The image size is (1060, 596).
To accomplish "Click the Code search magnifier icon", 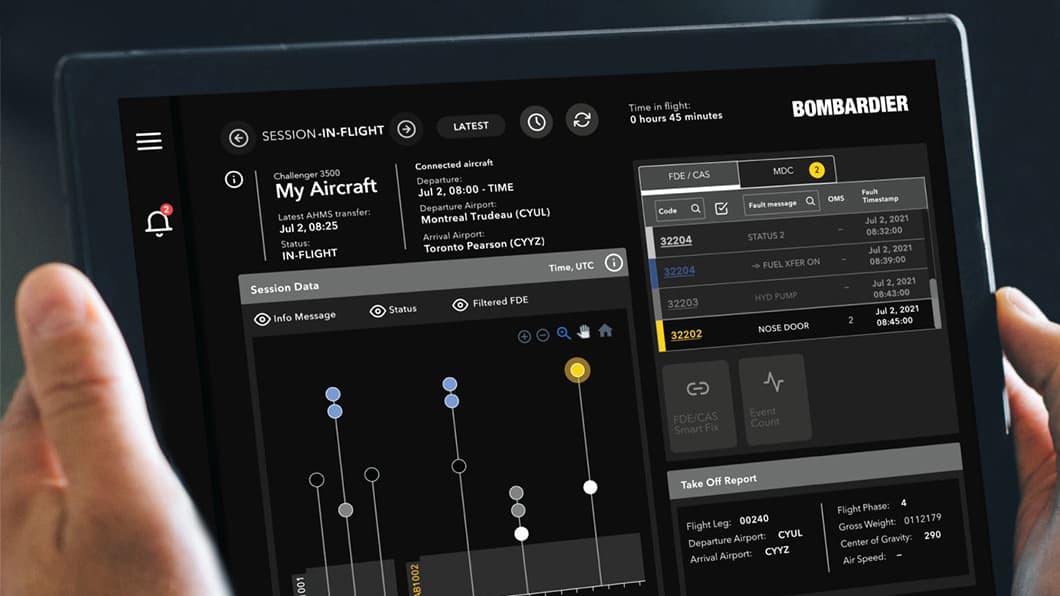I will click(x=695, y=209).
